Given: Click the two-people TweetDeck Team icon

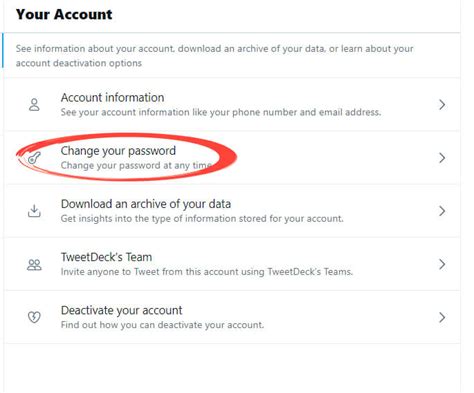Looking at the screenshot, I should 34,265.
